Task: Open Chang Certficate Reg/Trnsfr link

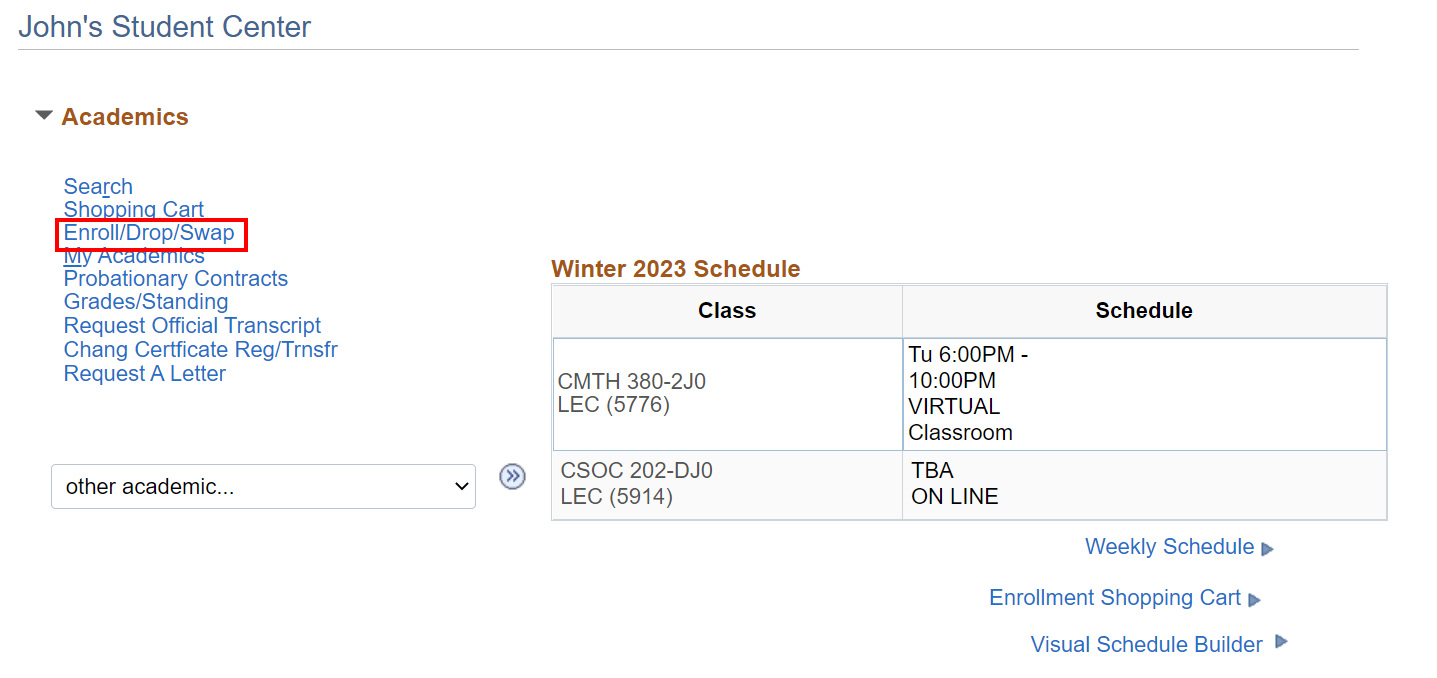Action: point(200,350)
